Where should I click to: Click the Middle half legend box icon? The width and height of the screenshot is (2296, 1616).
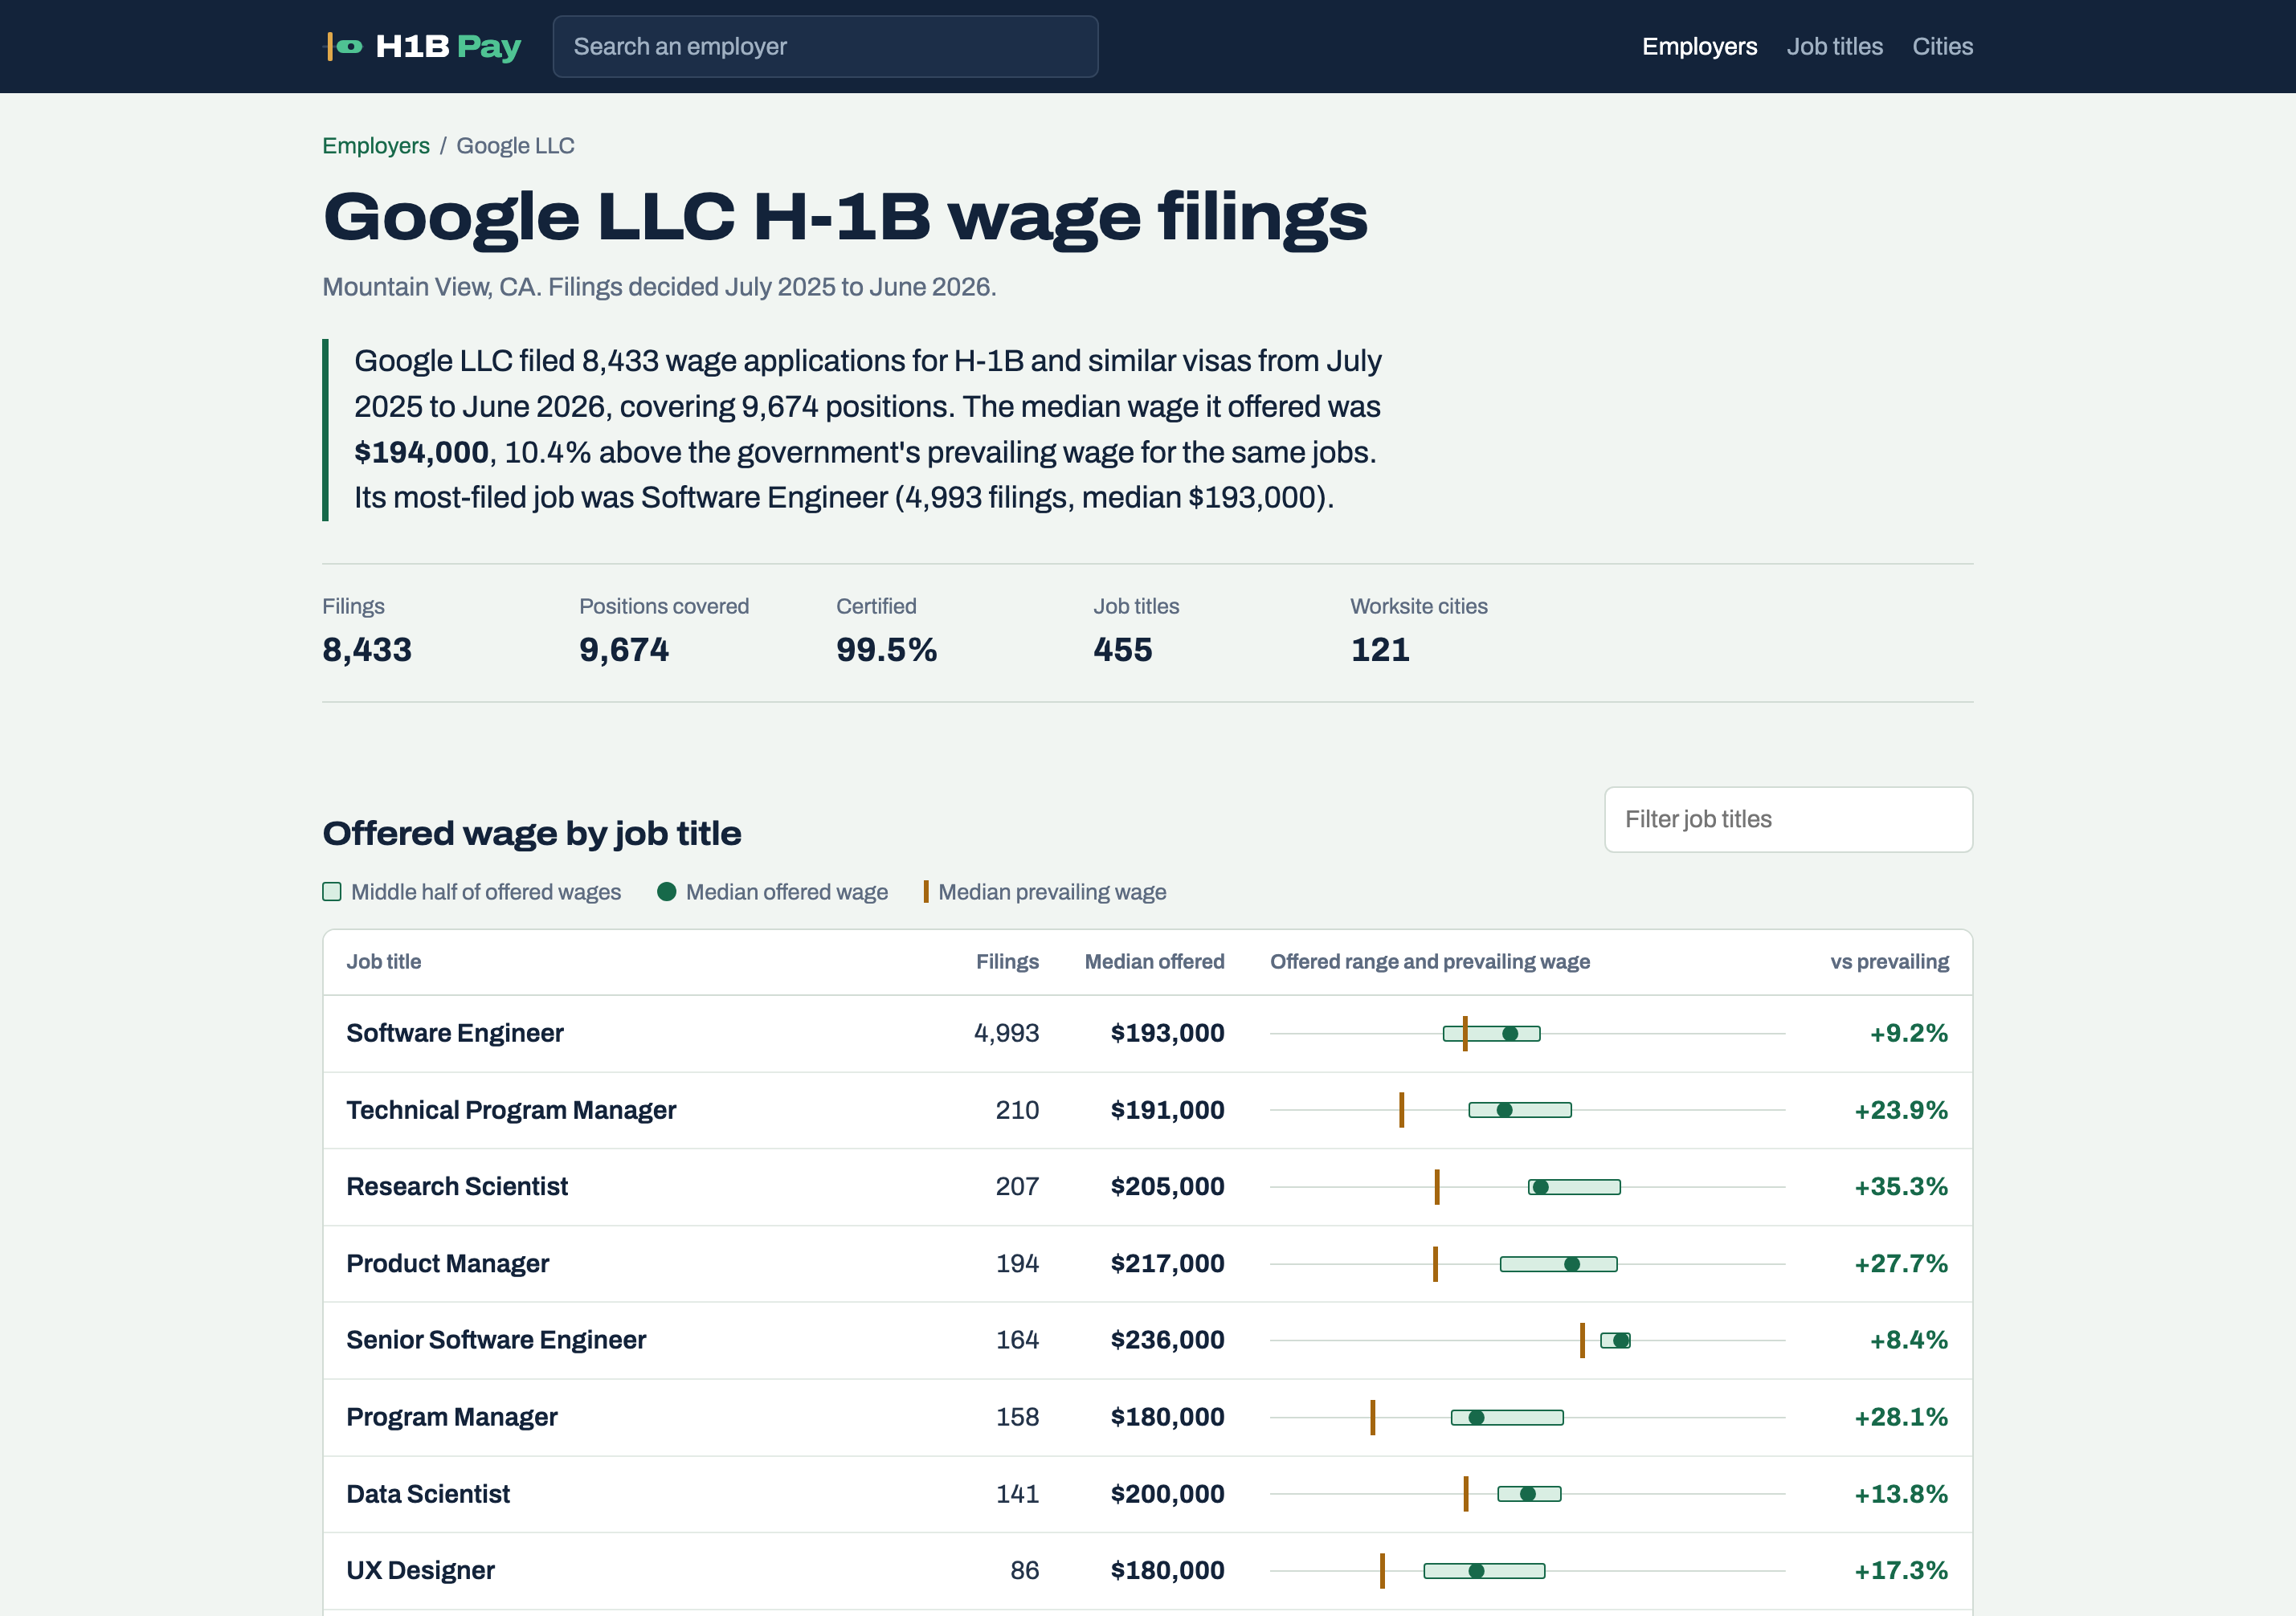332,892
